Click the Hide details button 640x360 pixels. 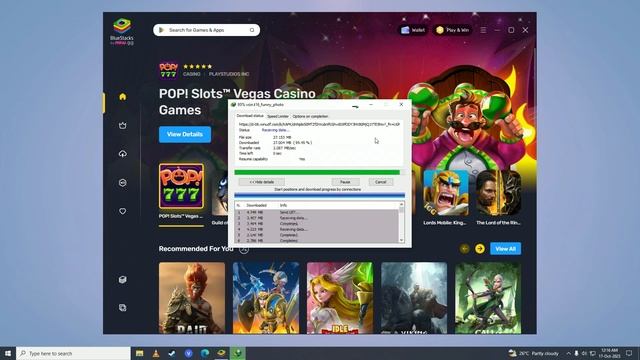tap(262, 182)
